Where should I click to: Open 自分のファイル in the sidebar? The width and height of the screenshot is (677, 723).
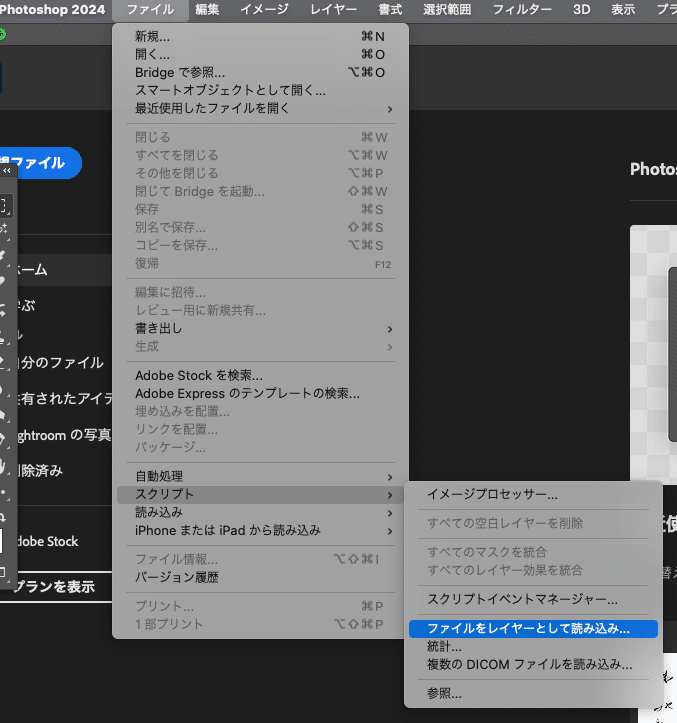point(60,363)
